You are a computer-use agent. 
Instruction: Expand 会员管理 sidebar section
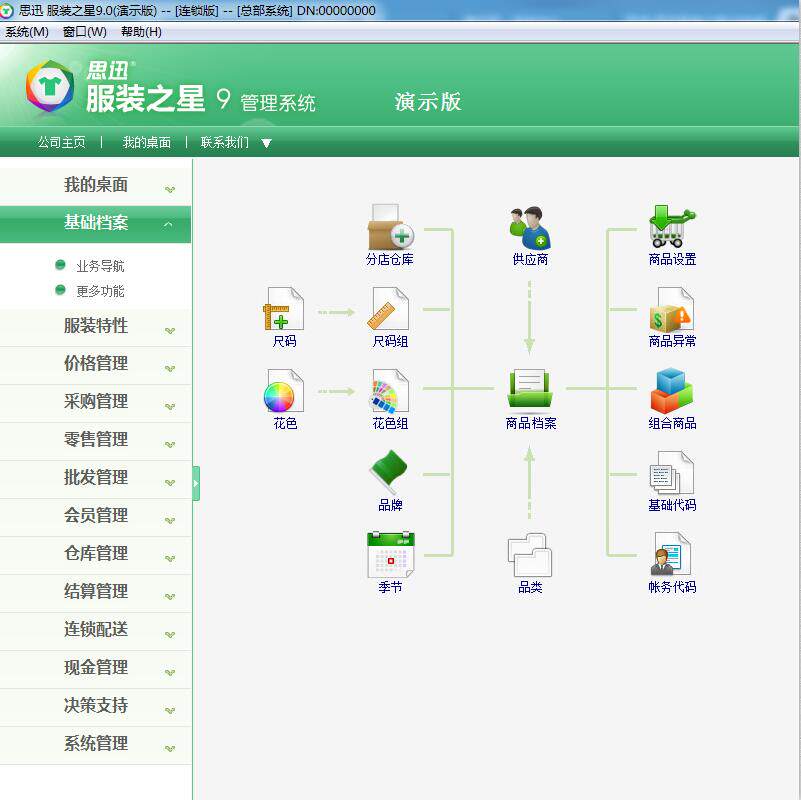pos(96,516)
